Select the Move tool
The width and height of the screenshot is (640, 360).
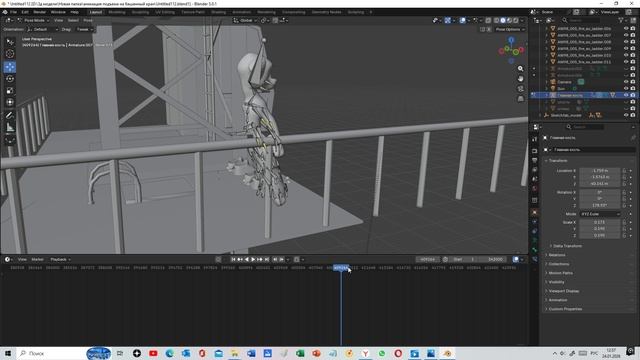coord(10,67)
